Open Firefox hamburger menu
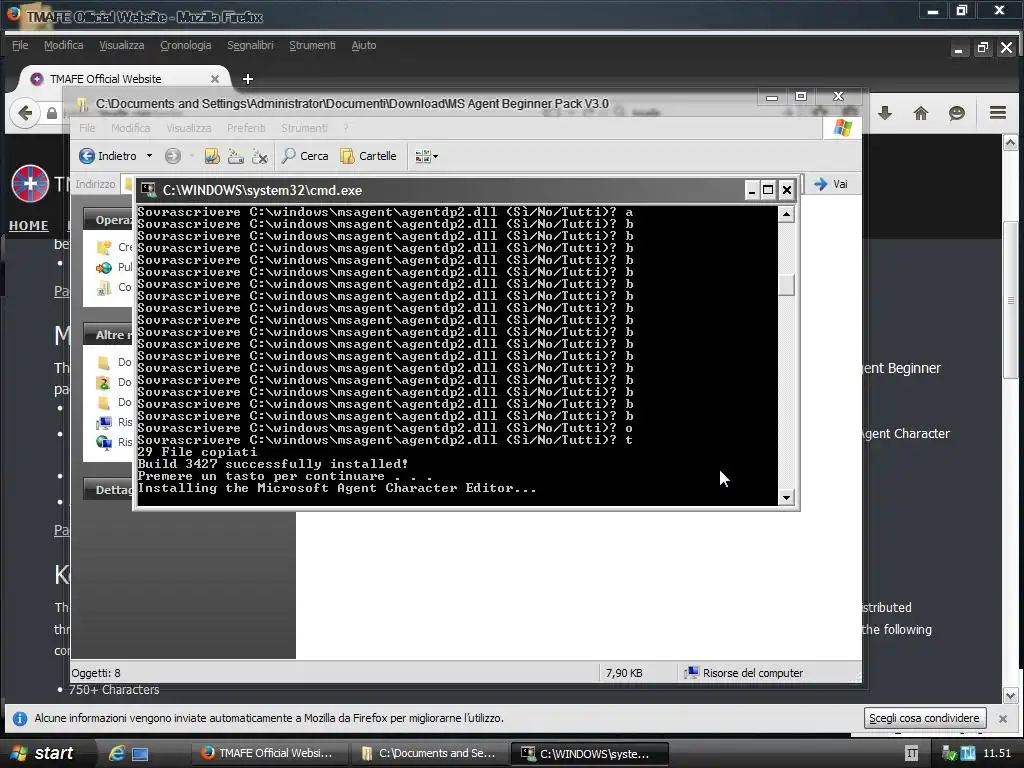This screenshot has height=768, width=1024. tap(997, 112)
